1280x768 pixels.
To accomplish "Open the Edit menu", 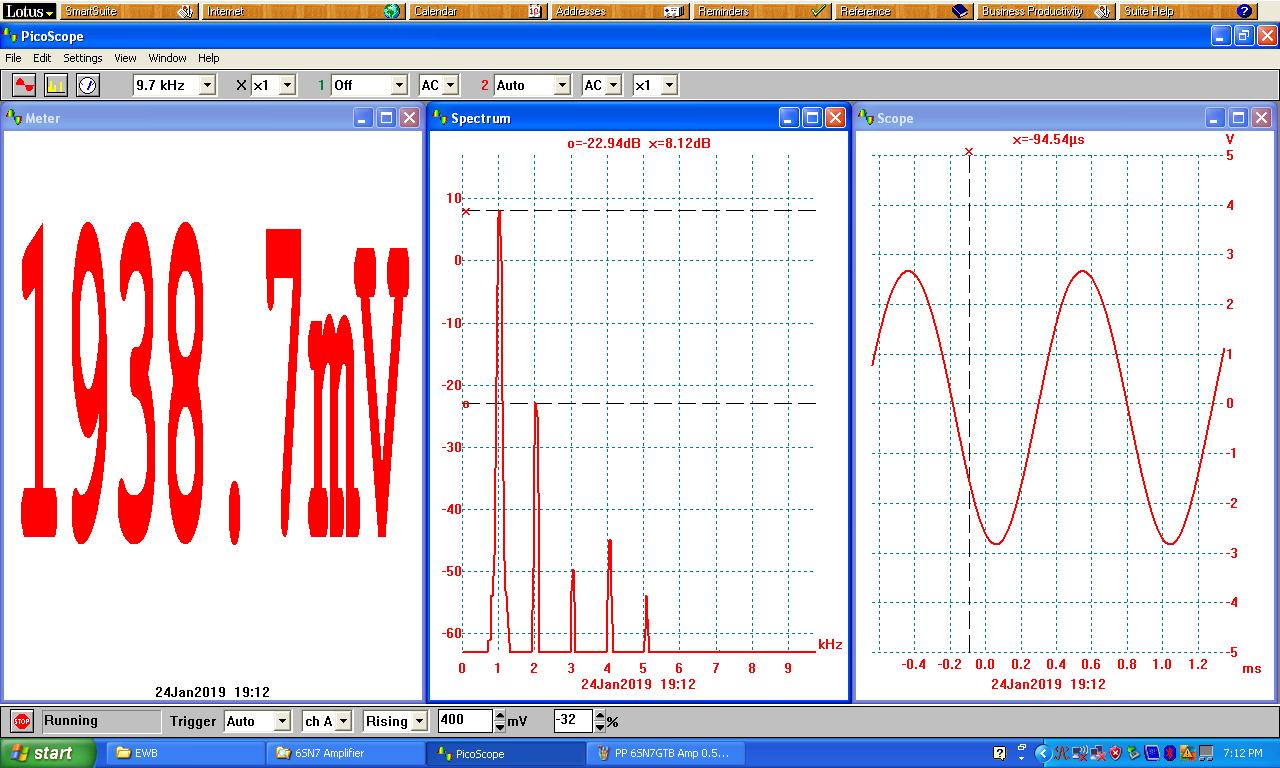I will click(42, 58).
